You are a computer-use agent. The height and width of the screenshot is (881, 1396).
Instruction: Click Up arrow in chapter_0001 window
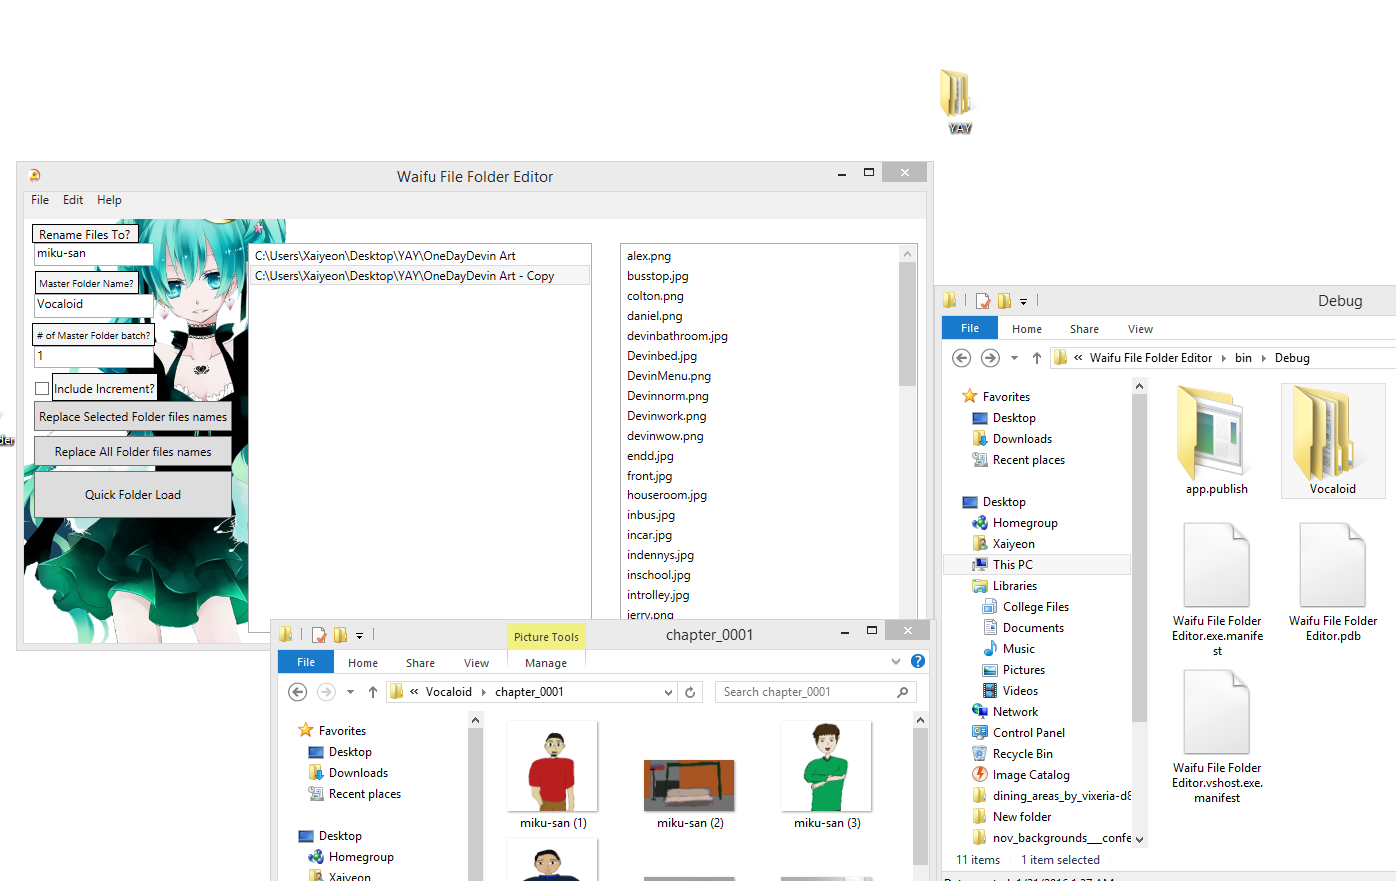coord(373,692)
